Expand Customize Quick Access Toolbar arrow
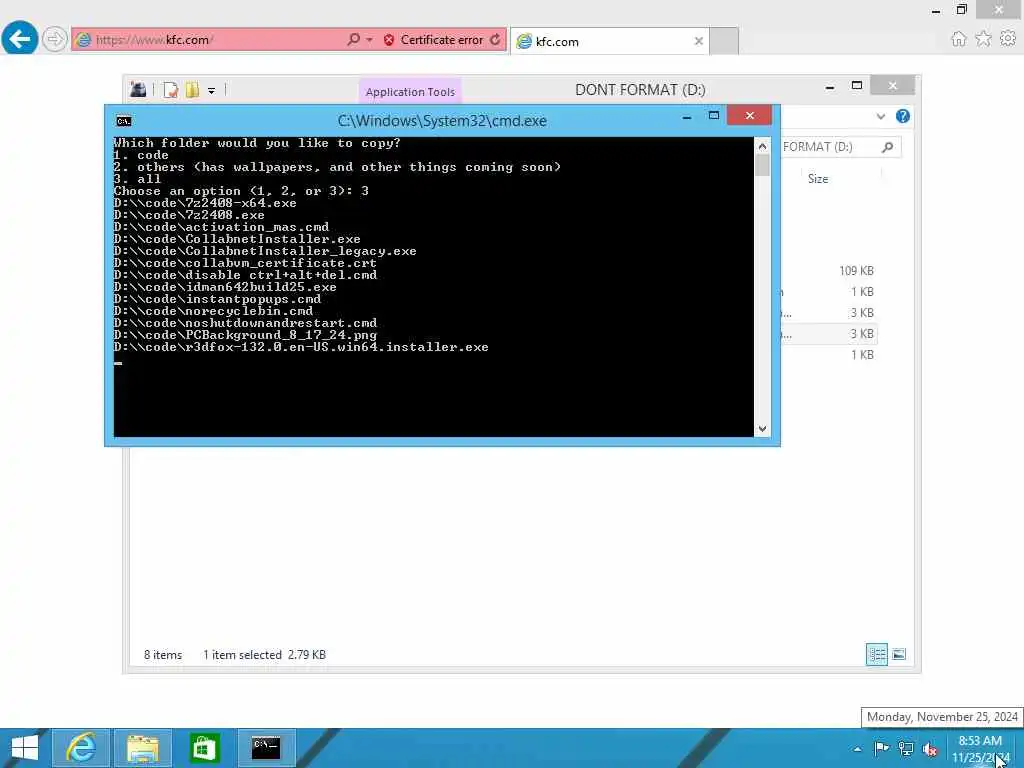Image resolution: width=1024 pixels, height=768 pixels. [212, 91]
